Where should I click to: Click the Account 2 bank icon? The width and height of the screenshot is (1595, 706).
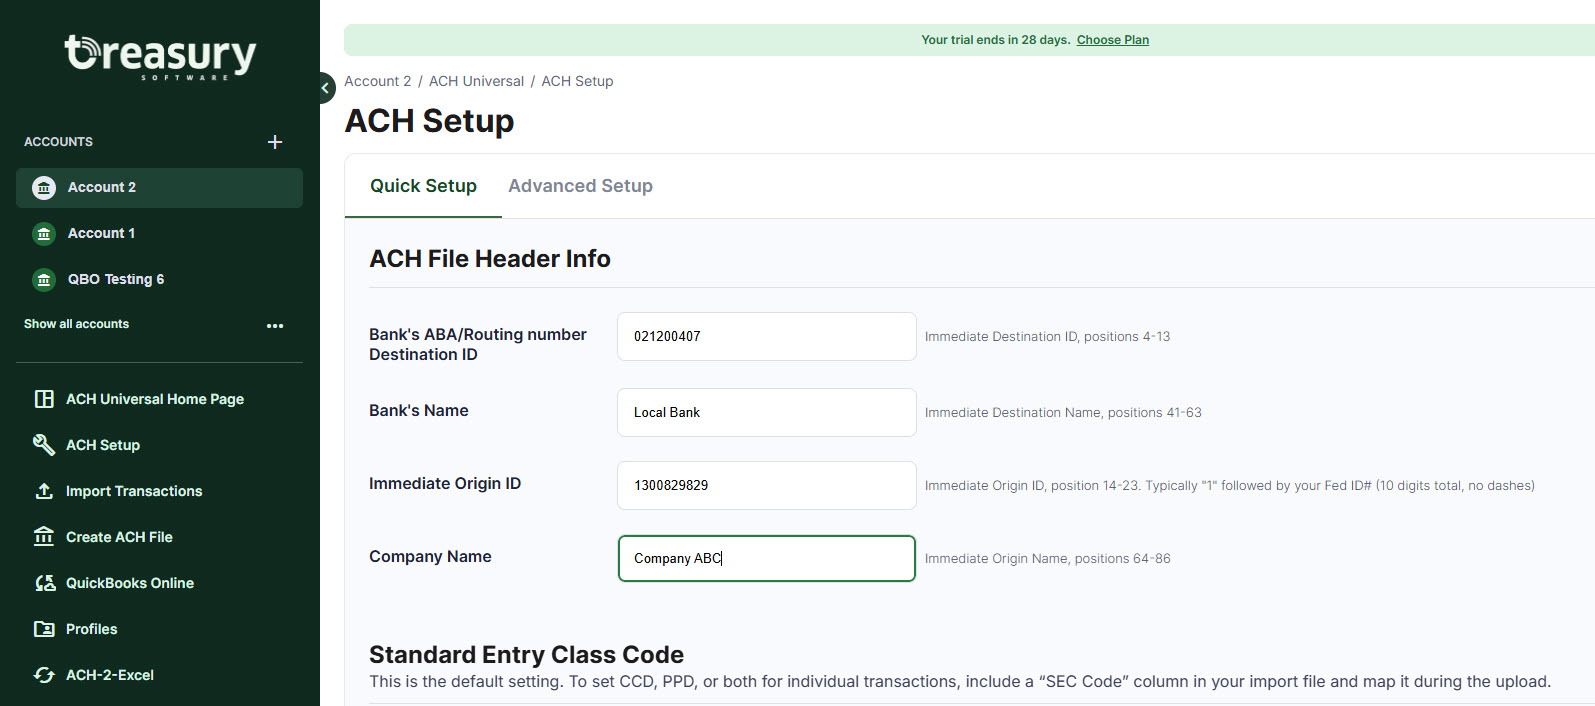(44, 188)
